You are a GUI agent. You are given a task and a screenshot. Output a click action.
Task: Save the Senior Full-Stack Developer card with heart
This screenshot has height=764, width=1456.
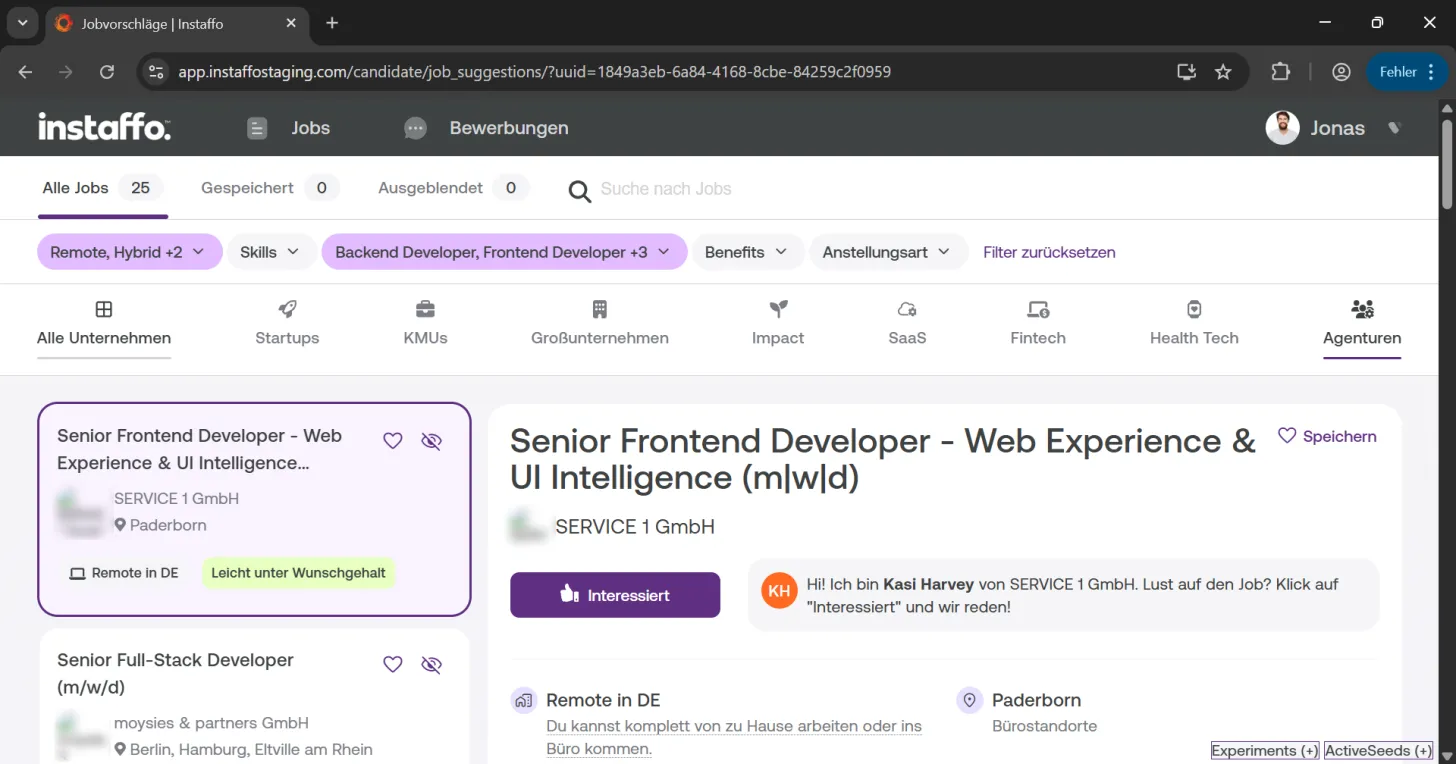tap(393, 665)
